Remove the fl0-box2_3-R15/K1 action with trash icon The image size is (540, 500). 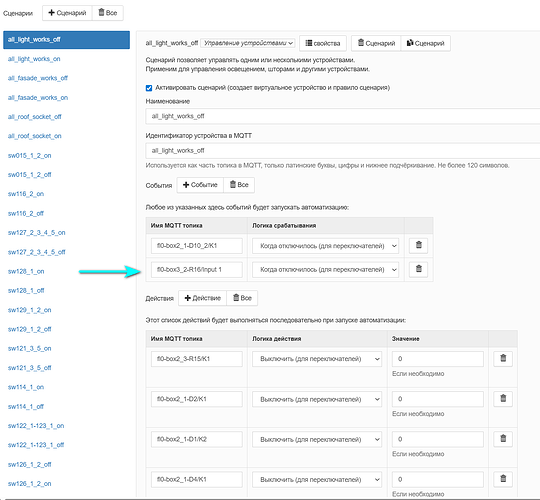click(x=503, y=358)
